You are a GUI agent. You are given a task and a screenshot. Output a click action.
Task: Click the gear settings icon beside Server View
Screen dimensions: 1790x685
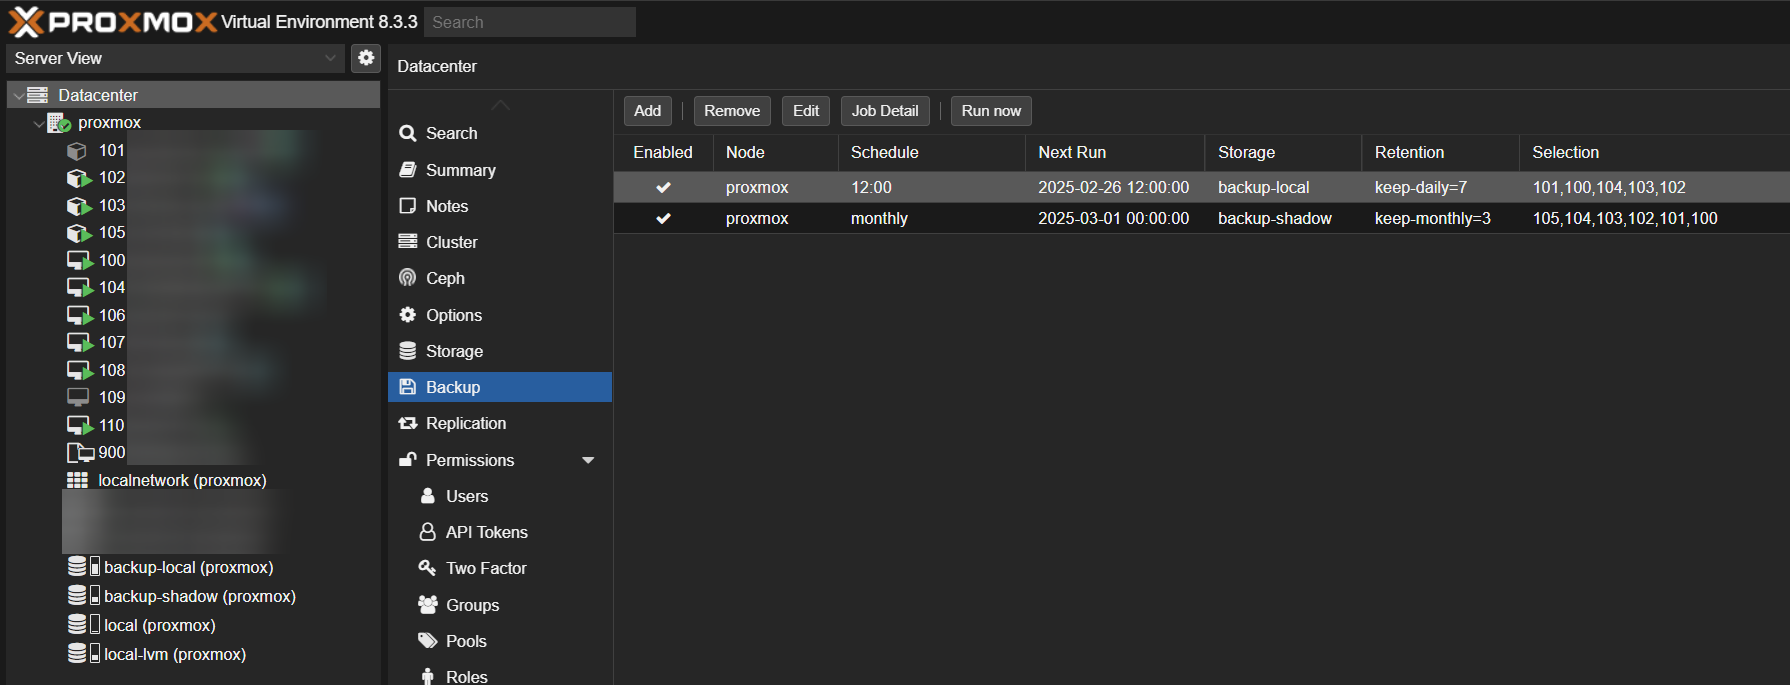(366, 58)
